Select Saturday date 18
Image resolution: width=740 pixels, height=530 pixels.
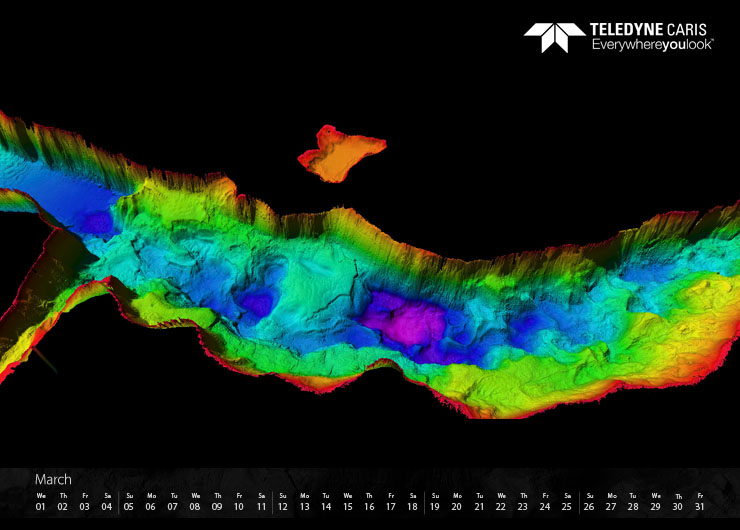(412, 506)
